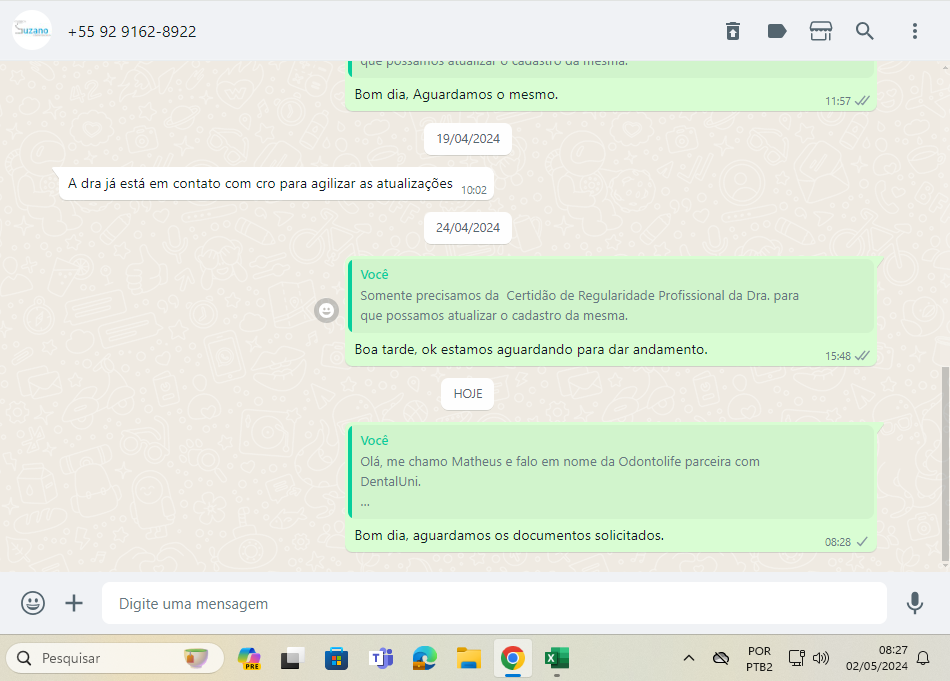
Task: Open the POR PTB2 language switcher
Action: point(759,658)
